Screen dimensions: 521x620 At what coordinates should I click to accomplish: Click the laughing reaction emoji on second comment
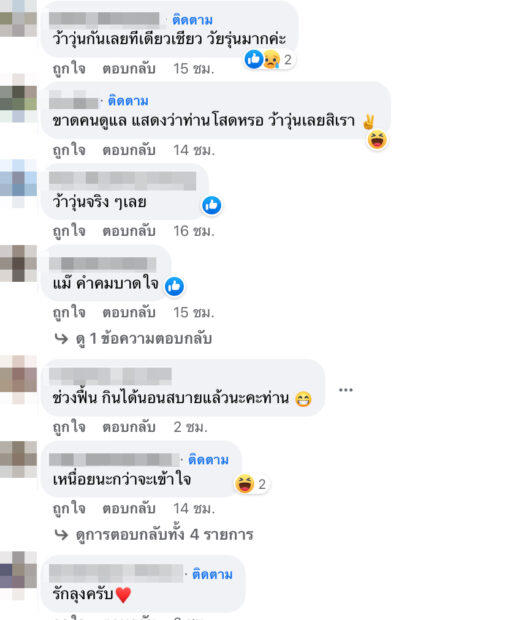pos(377,140)
